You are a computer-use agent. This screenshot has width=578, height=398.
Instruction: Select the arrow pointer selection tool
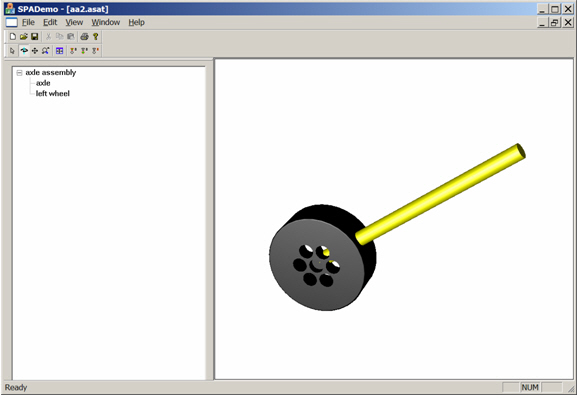point(13,51)
